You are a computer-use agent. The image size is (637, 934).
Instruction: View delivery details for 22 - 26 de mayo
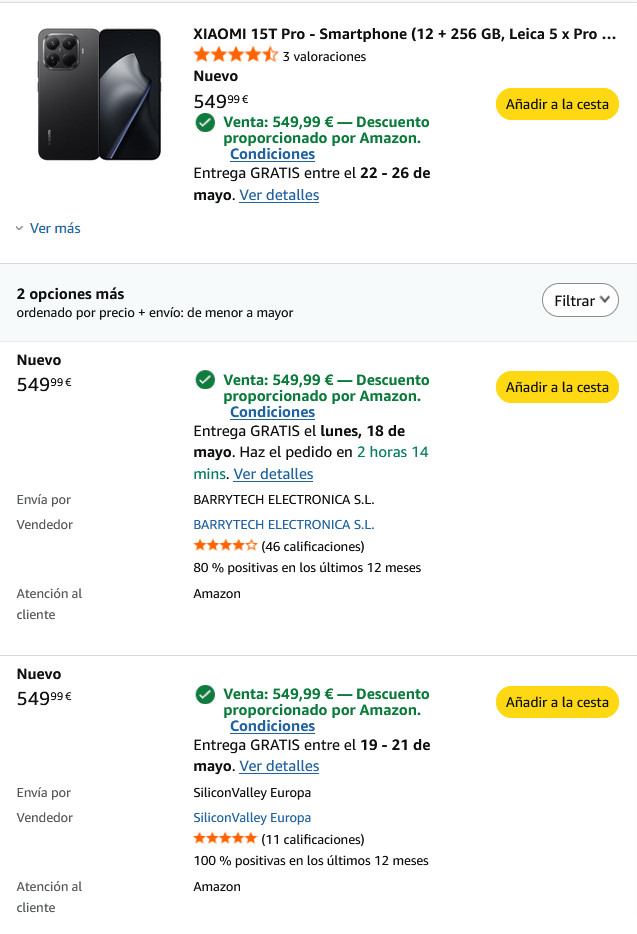coord(279,195)
